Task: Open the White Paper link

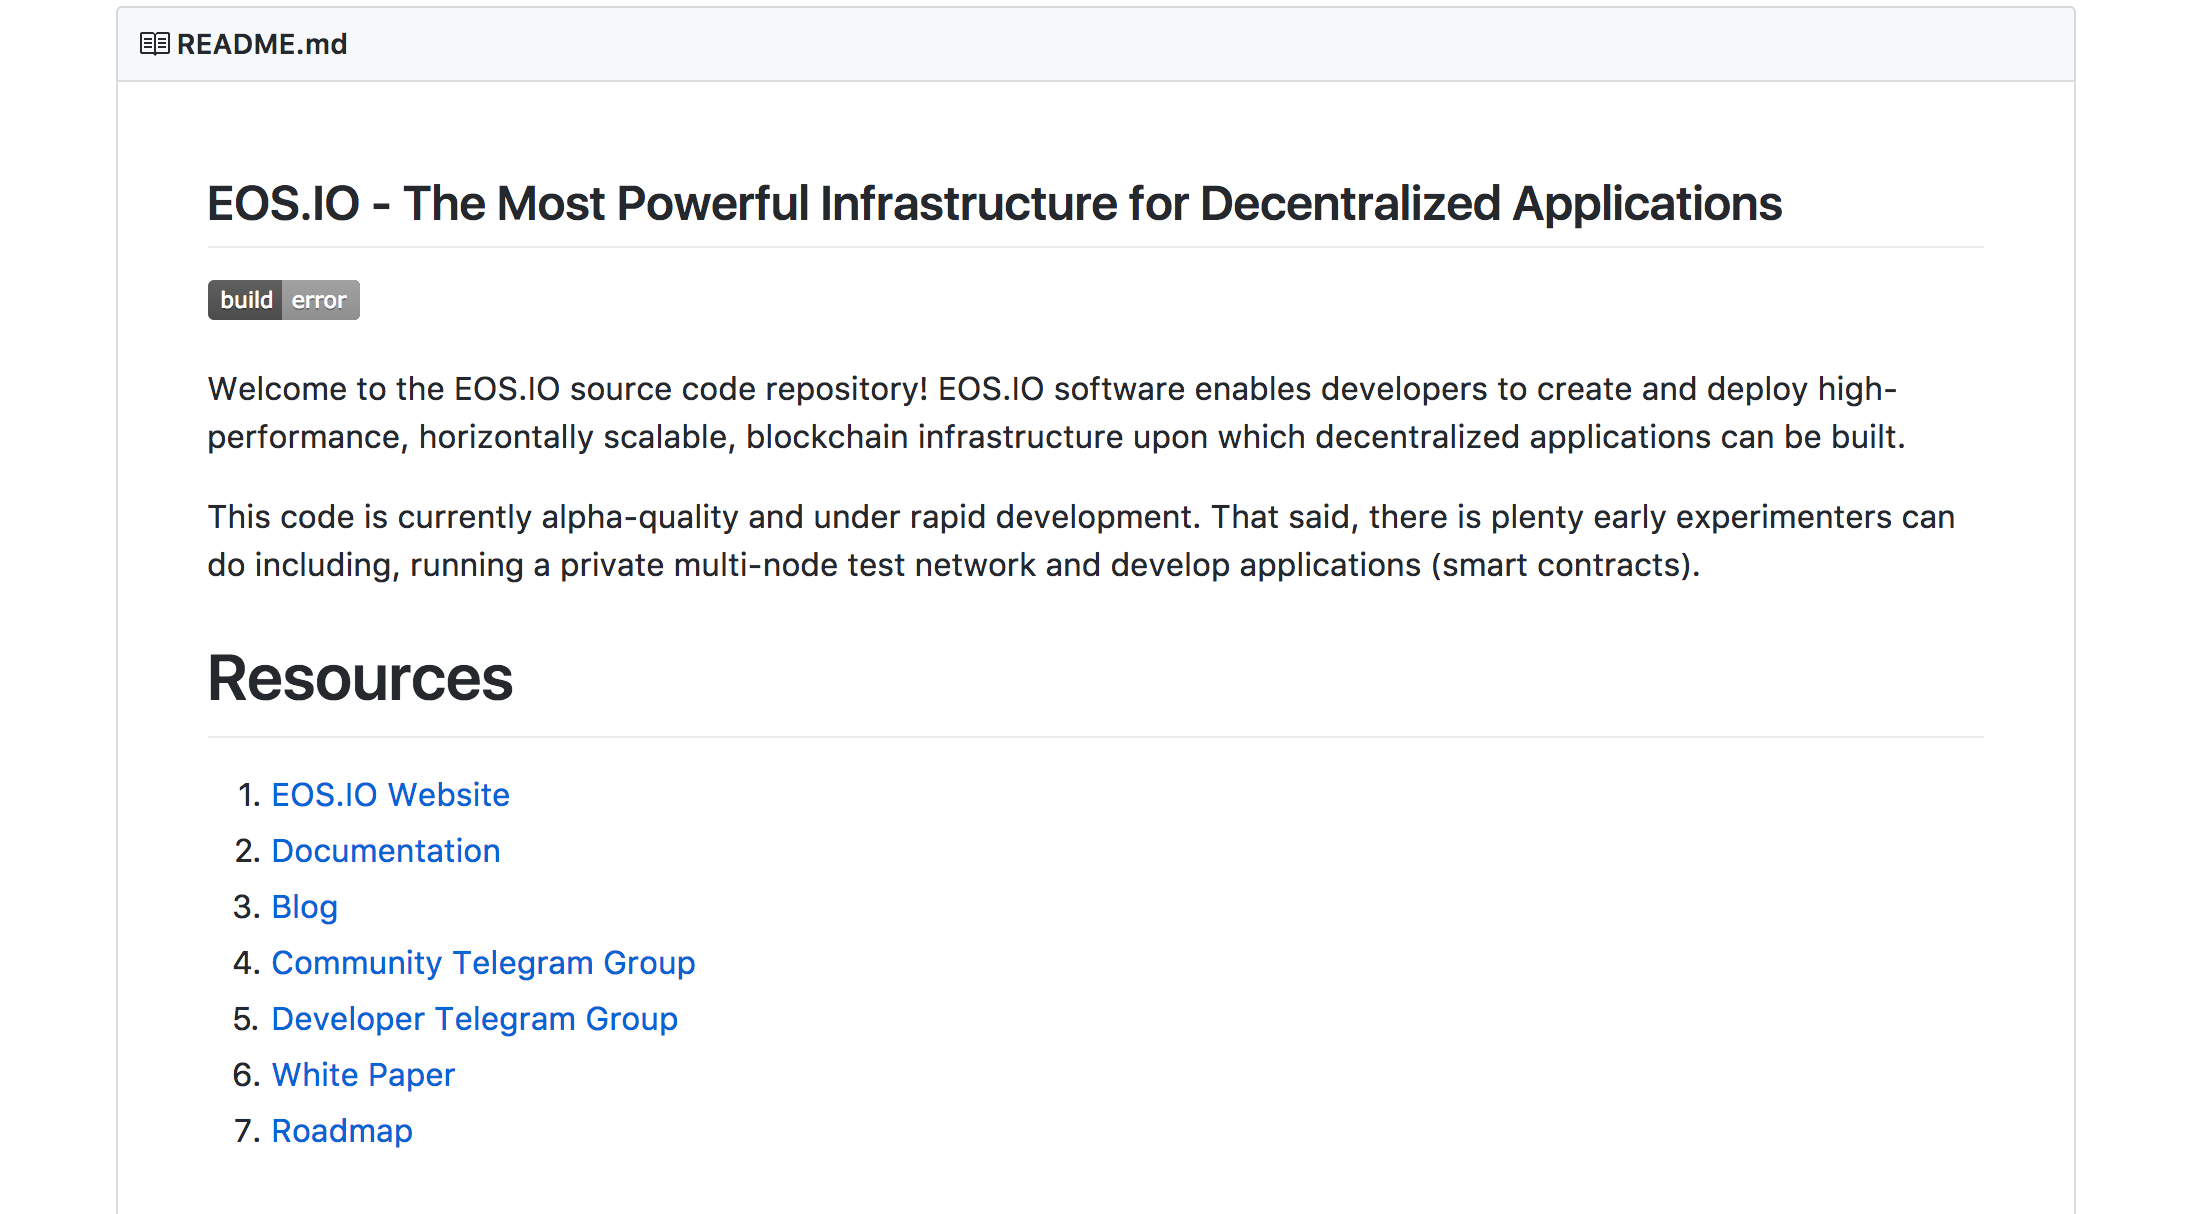Action: point(363,1075)
